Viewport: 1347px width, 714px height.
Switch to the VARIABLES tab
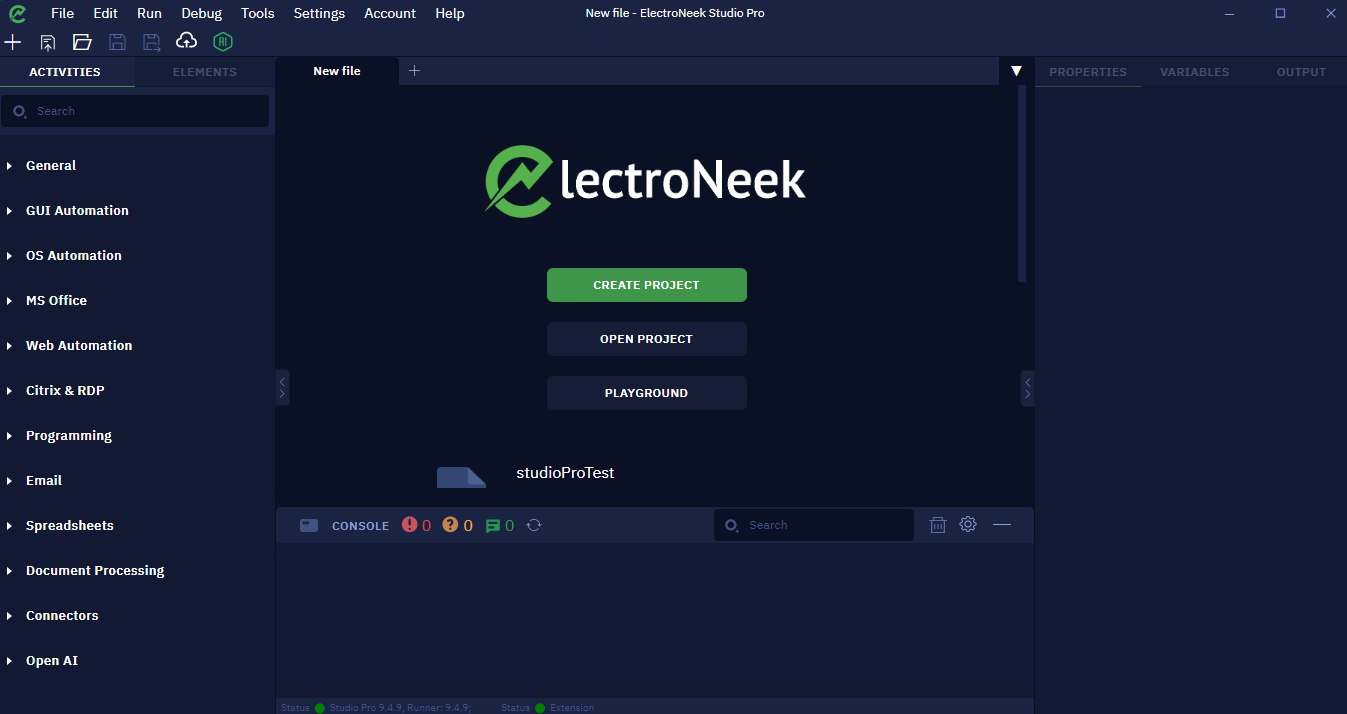1195,72
